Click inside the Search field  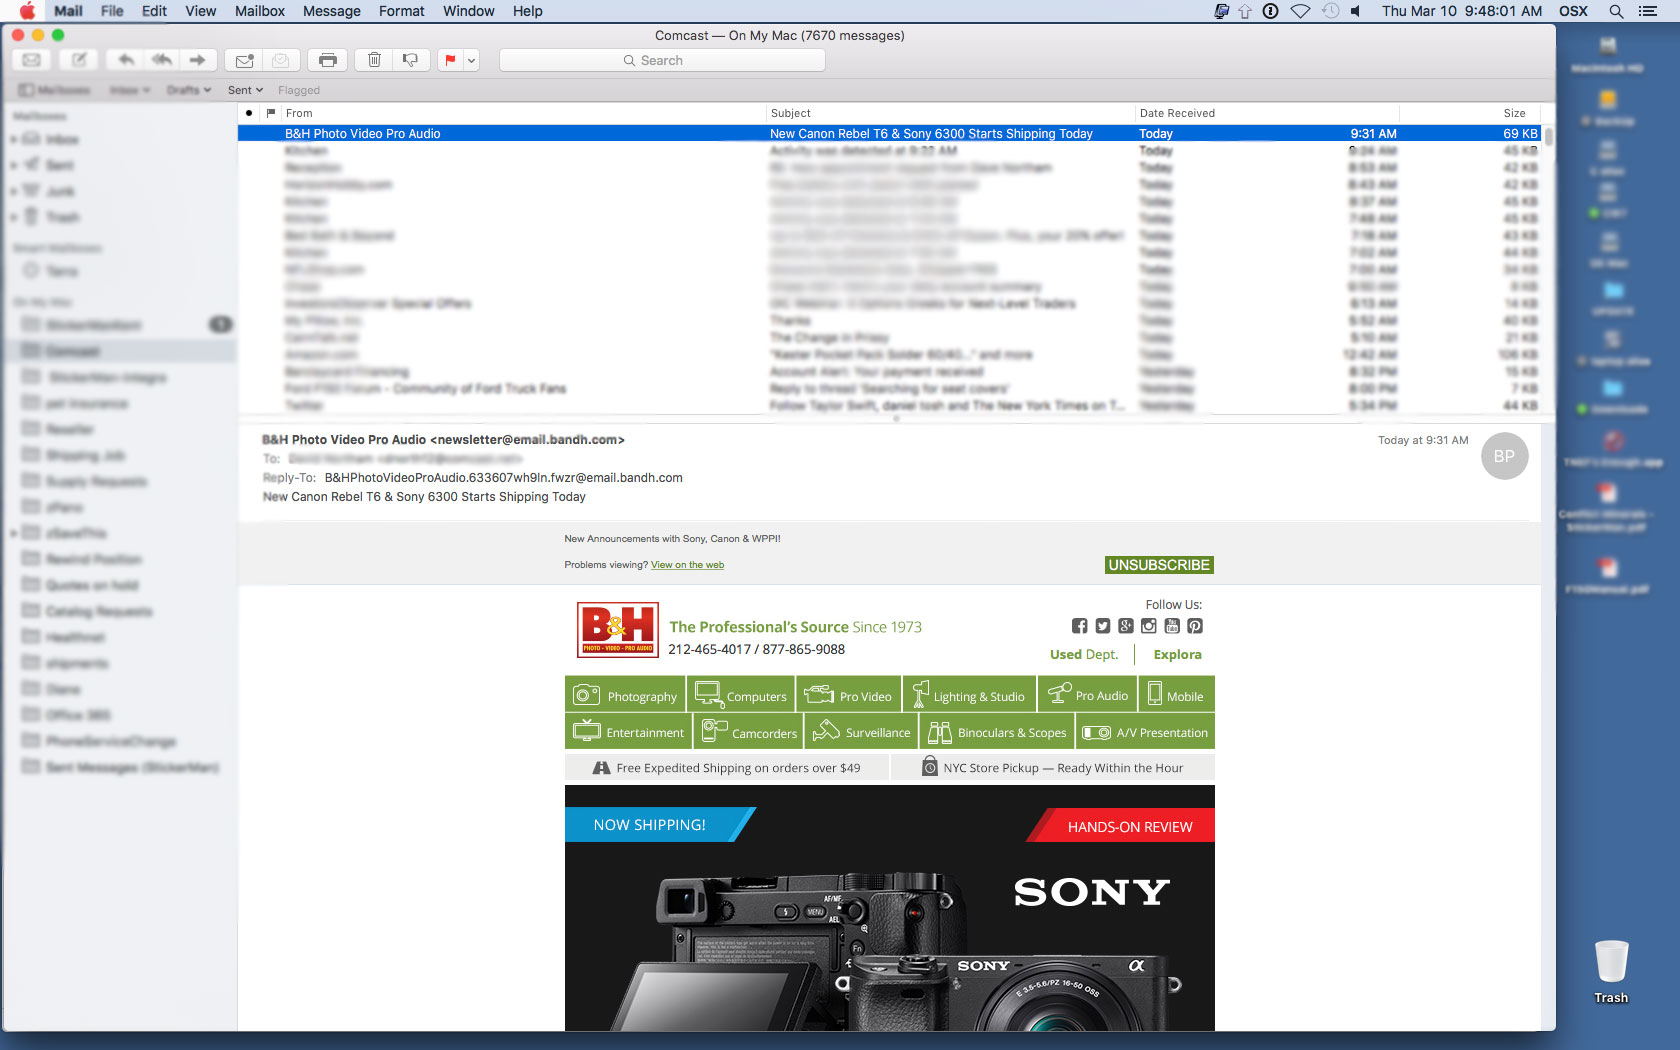661,60
